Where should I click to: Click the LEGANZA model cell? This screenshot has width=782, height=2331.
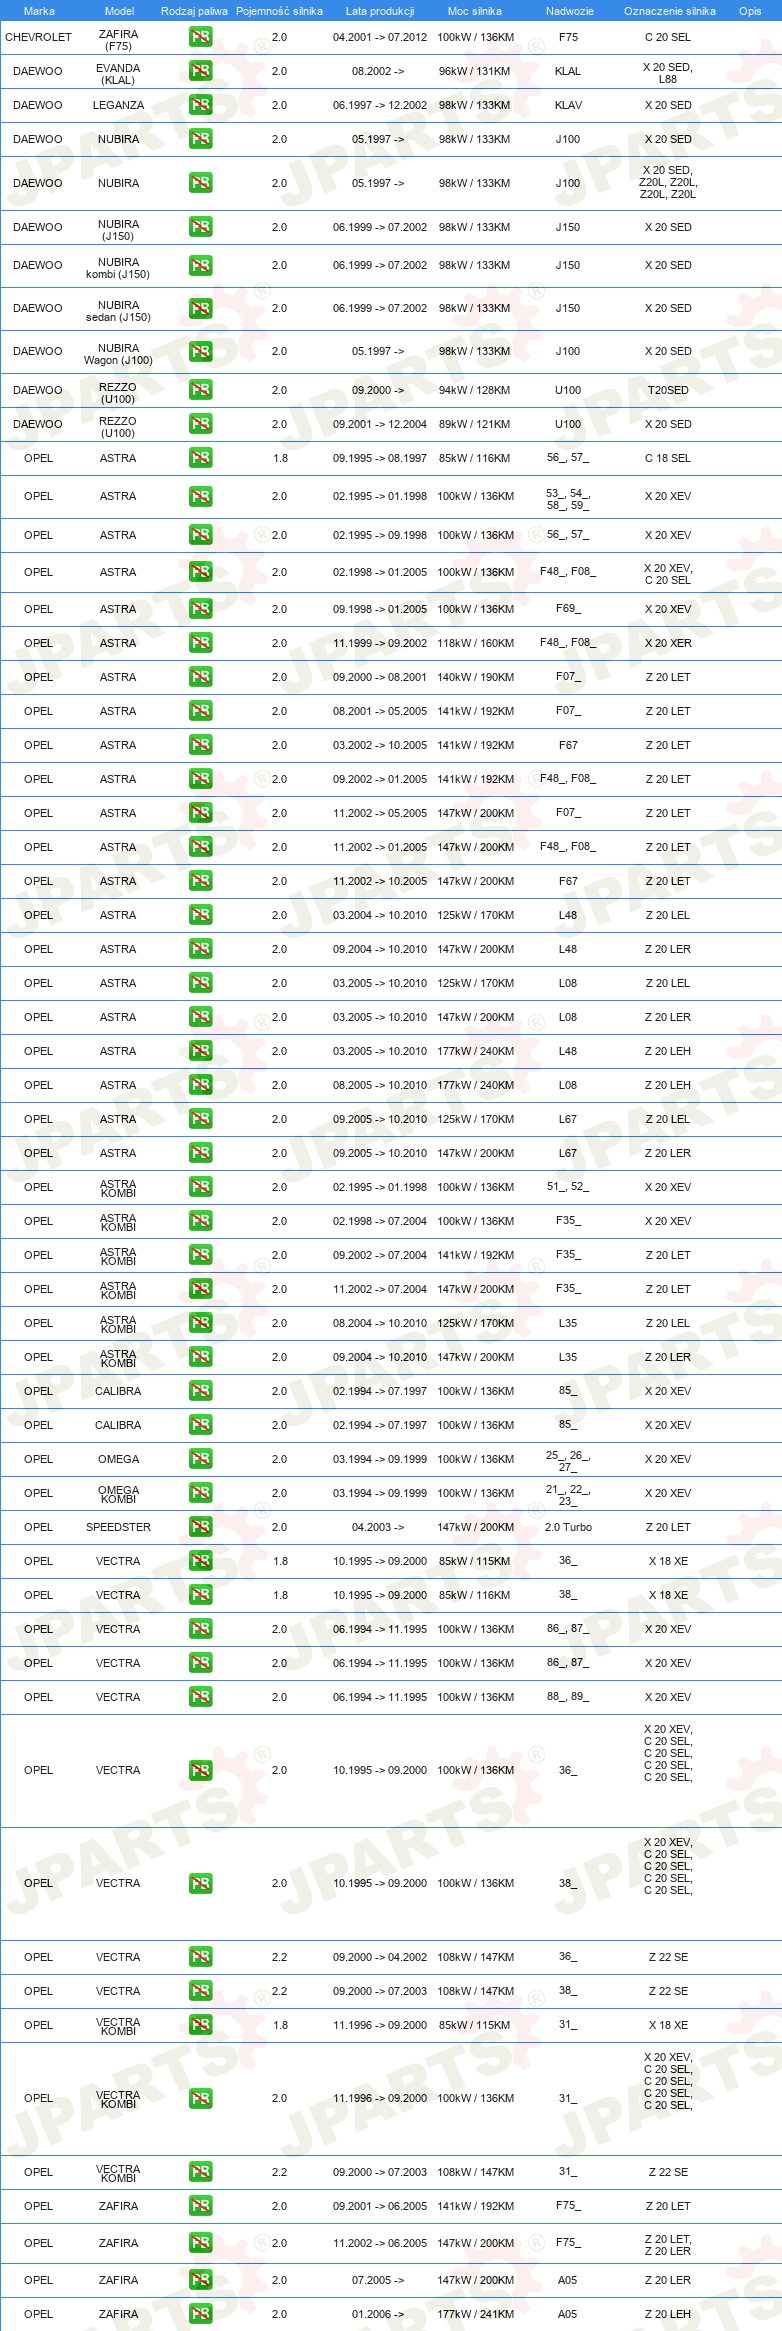(118, 105)
